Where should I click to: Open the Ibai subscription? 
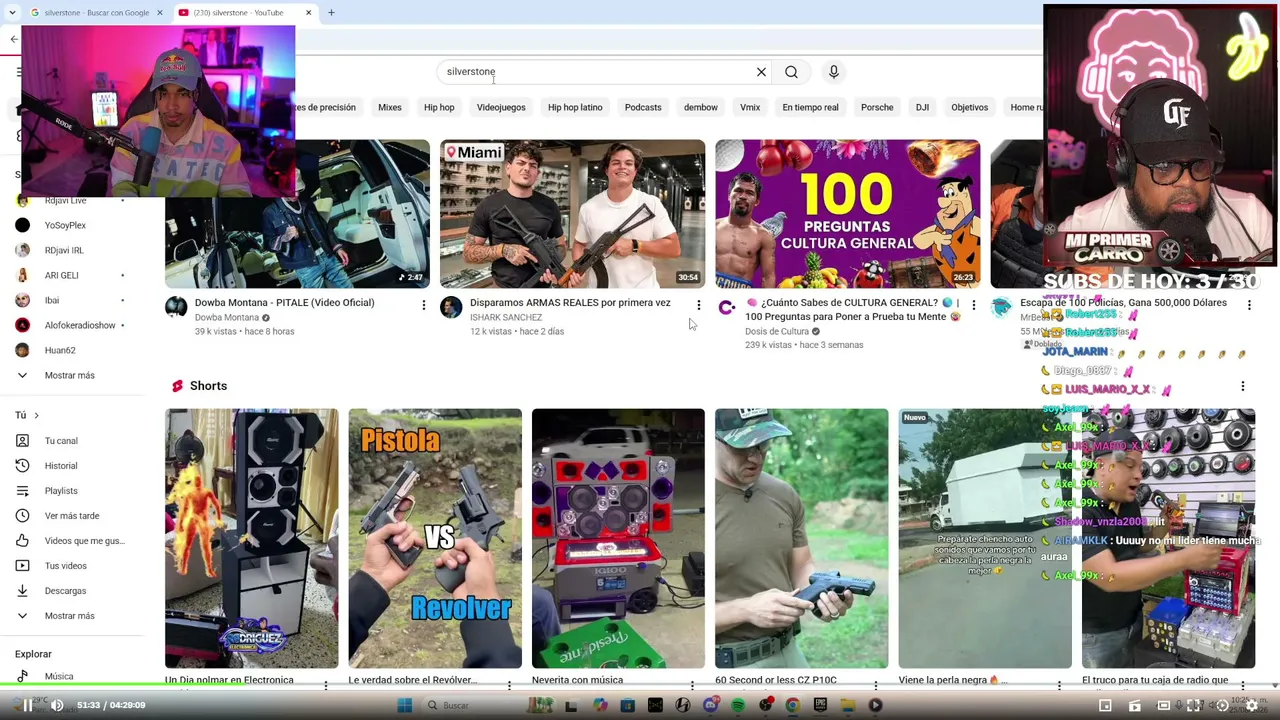pyautogui.click(x=52, y=301)
